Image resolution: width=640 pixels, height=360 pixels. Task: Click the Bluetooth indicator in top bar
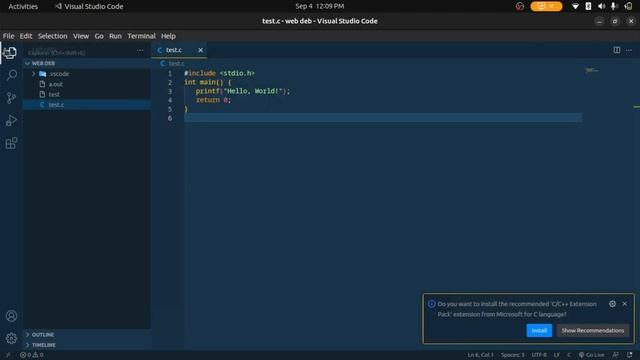[x=588, y=6]
